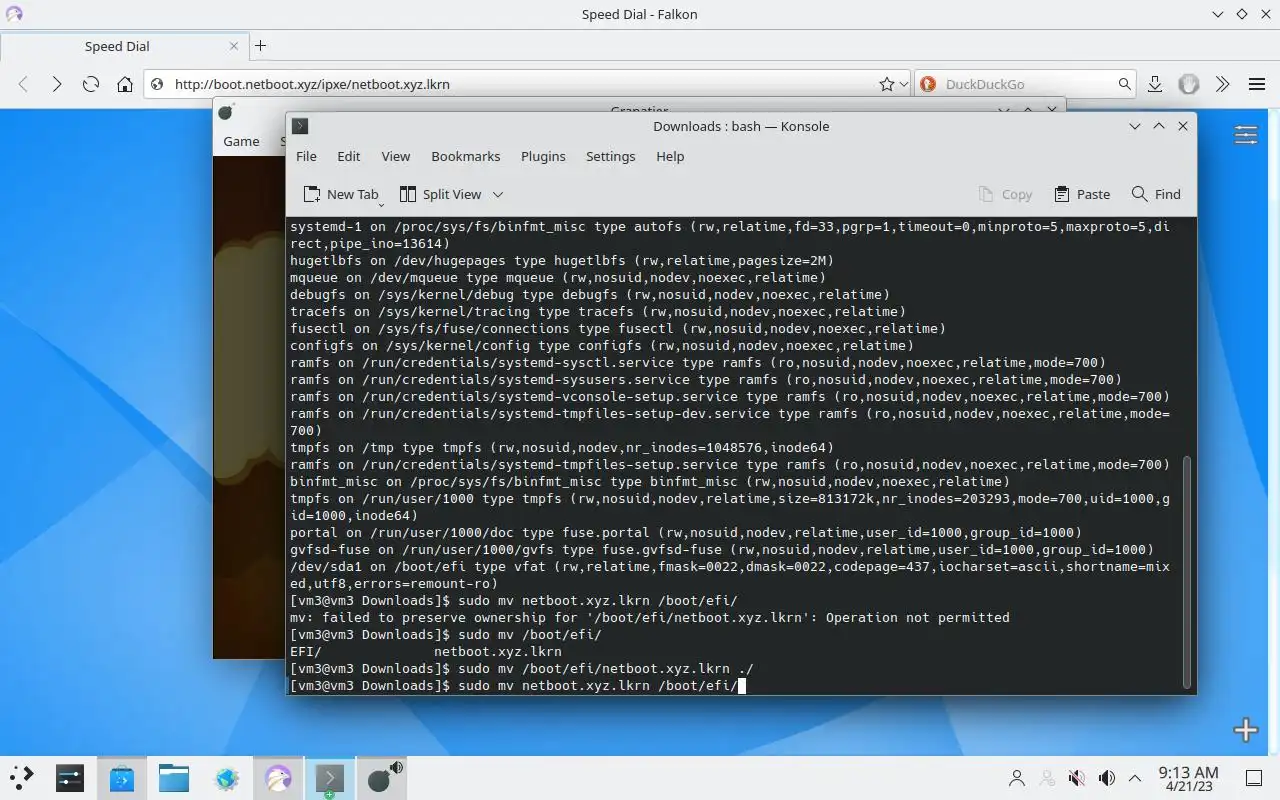Click the Paste button in Konsole
This screenshot has width=1280, height=800.
coord(1083,194)
